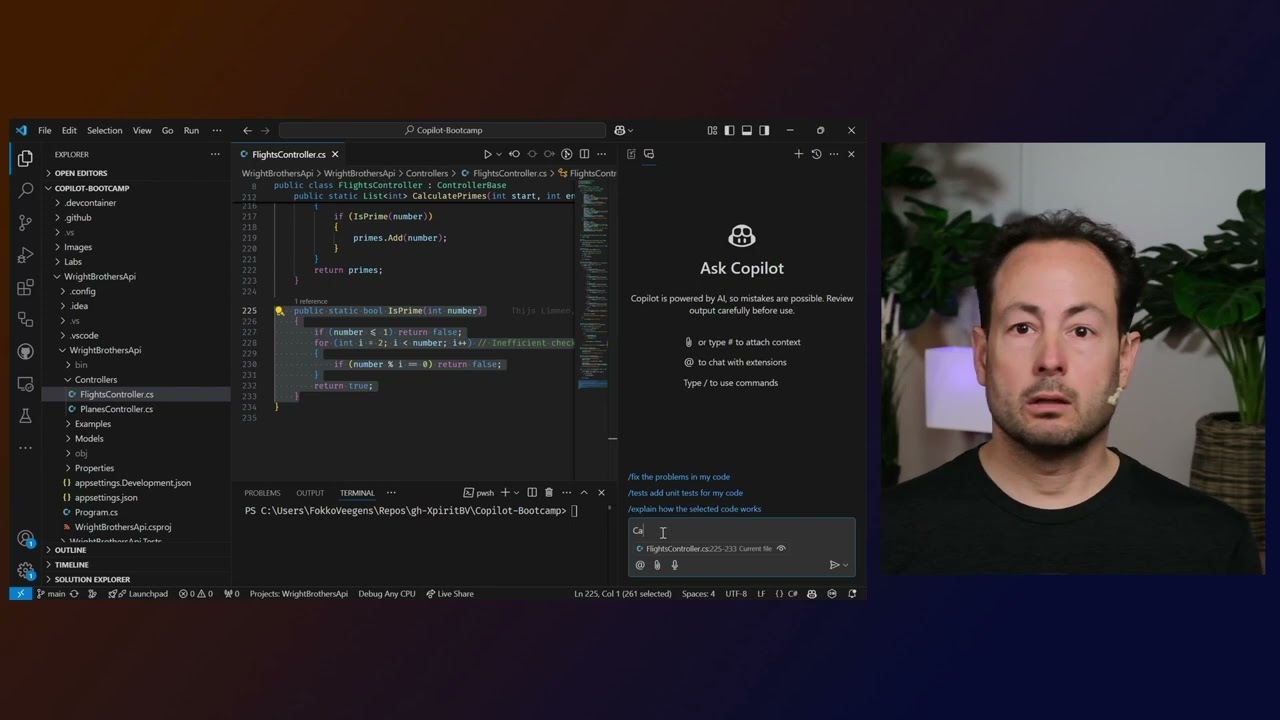Image resolution: width=1280 pixels, height=720 pixels.
Task: Kill the terminal with trash icon
Action: point(548,492)
